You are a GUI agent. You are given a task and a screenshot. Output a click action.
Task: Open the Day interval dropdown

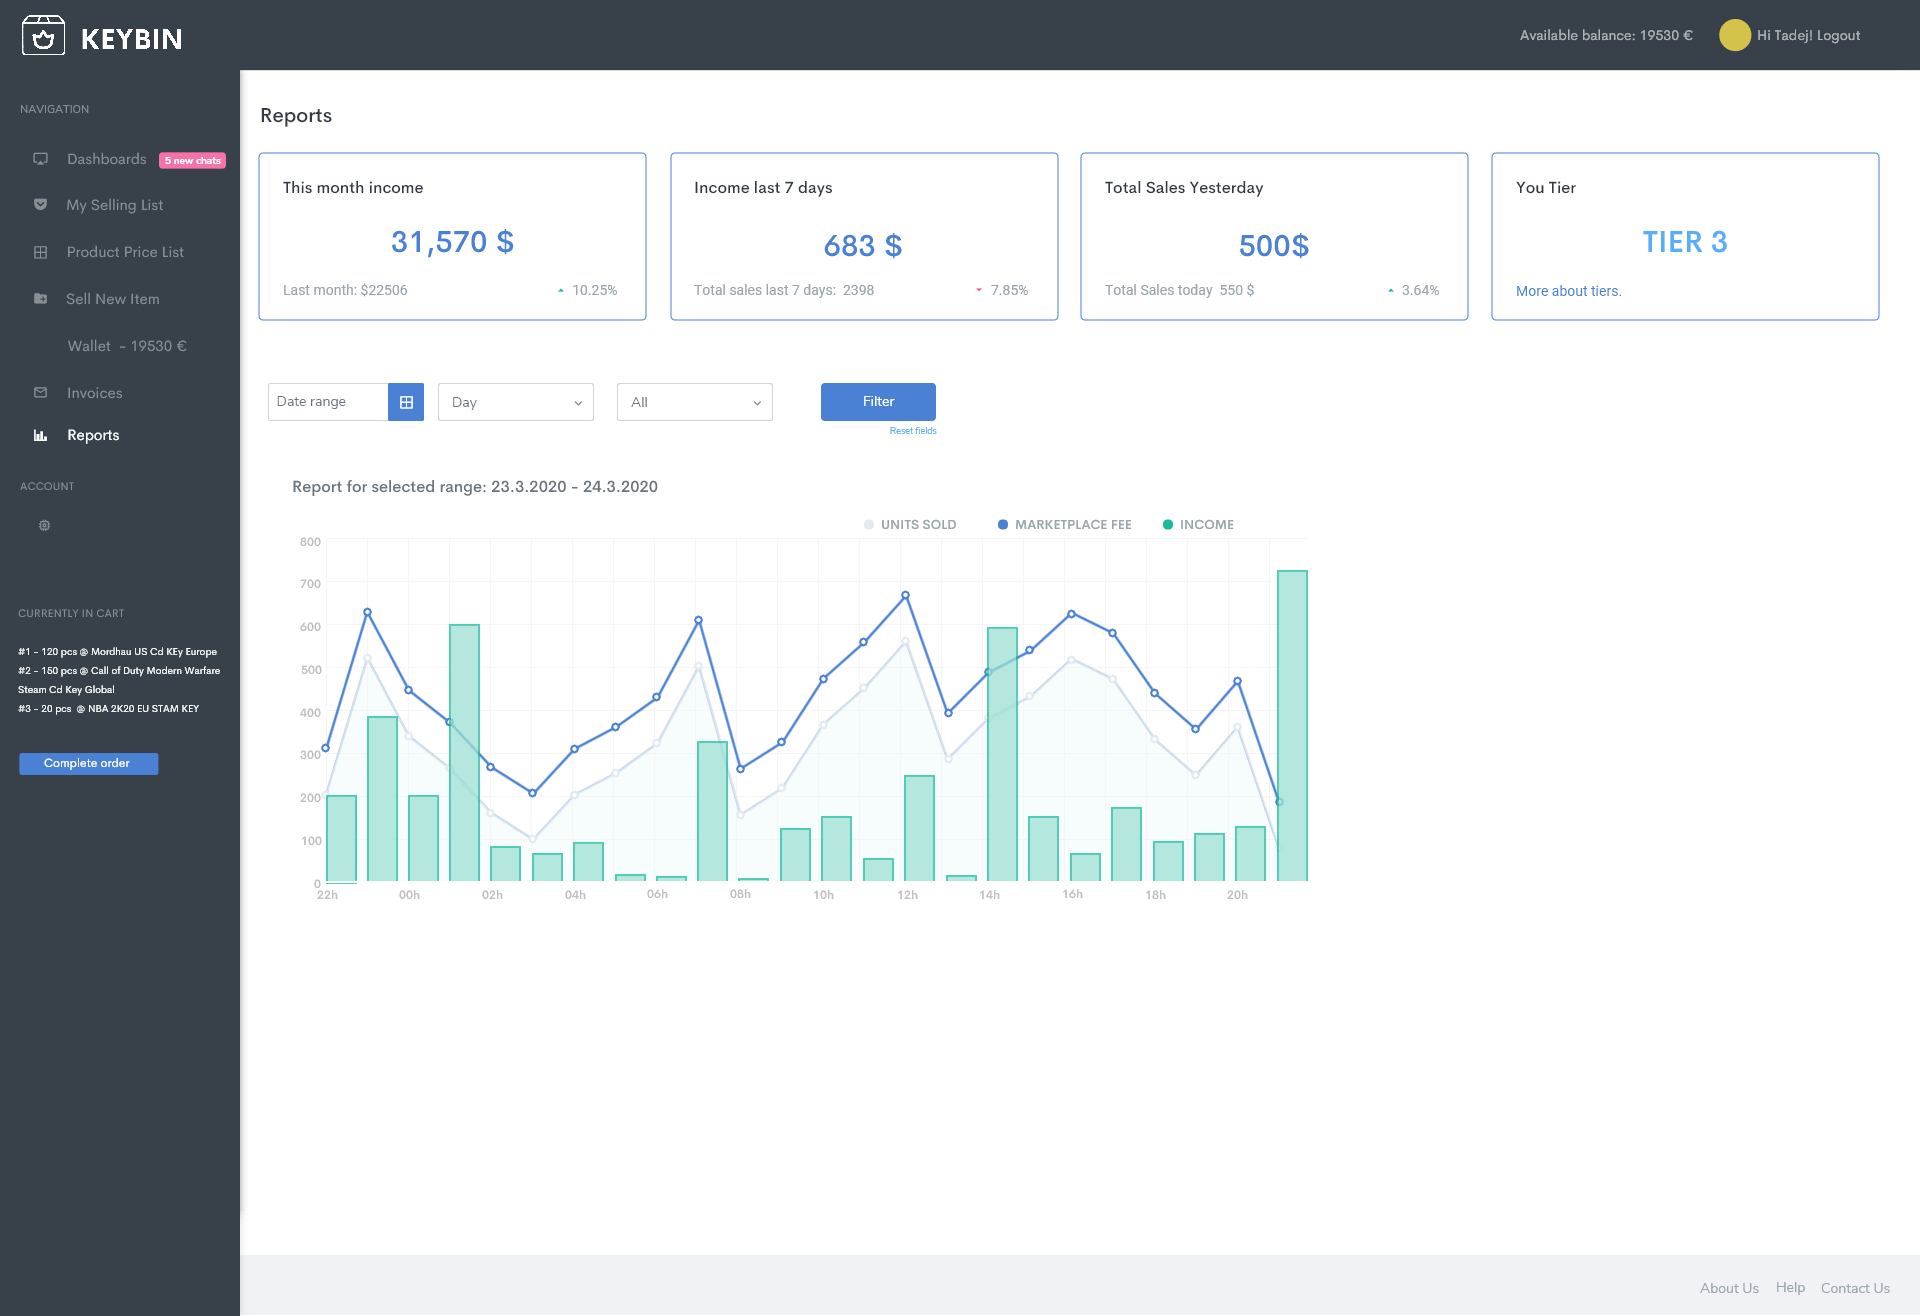pos(516,402)
